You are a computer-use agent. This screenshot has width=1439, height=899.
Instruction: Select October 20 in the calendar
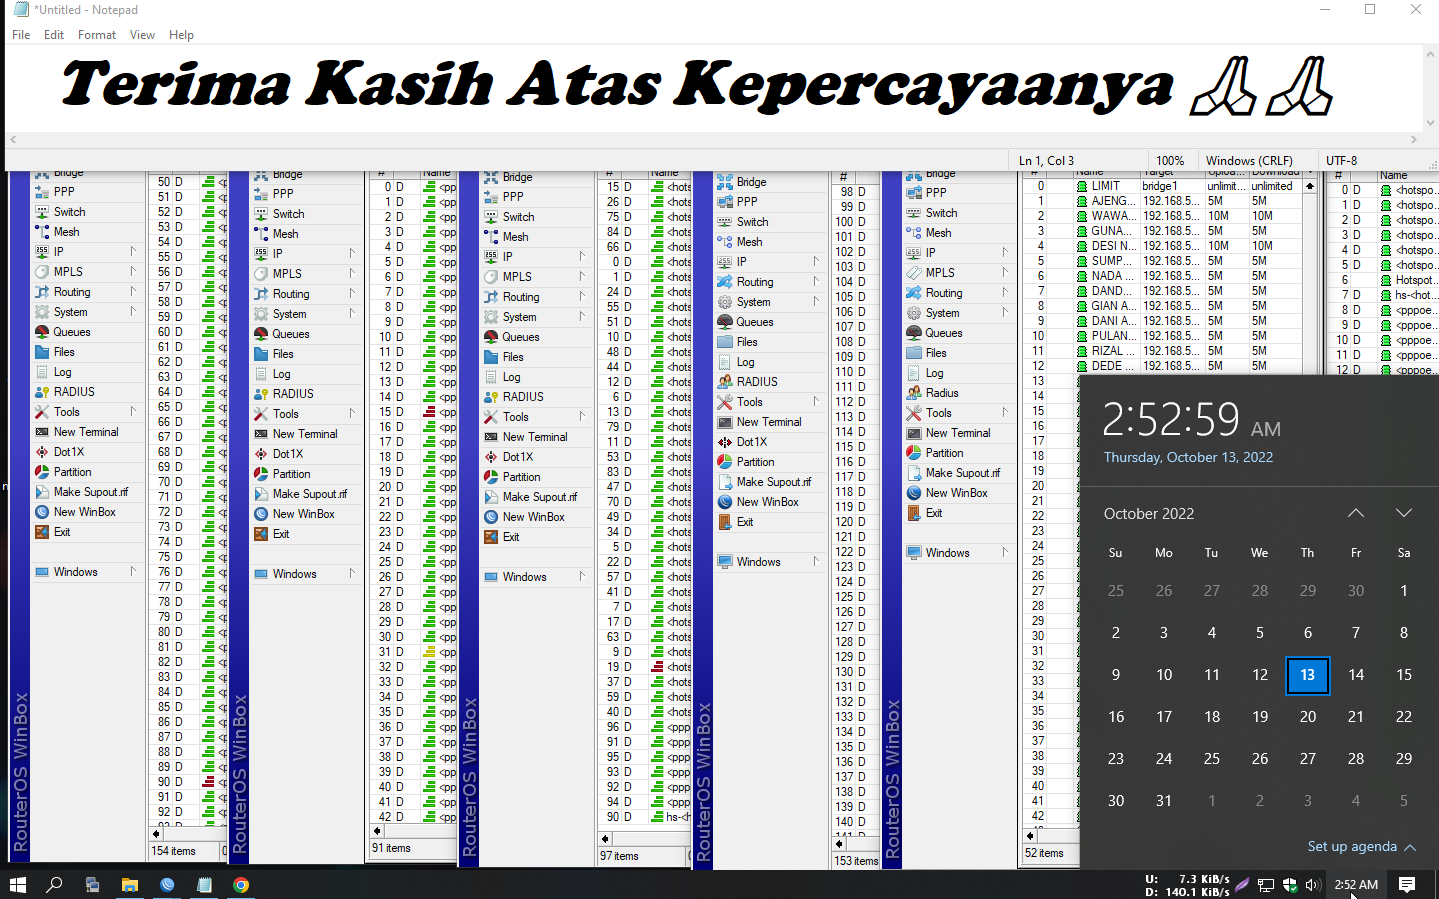[1308, 717]
